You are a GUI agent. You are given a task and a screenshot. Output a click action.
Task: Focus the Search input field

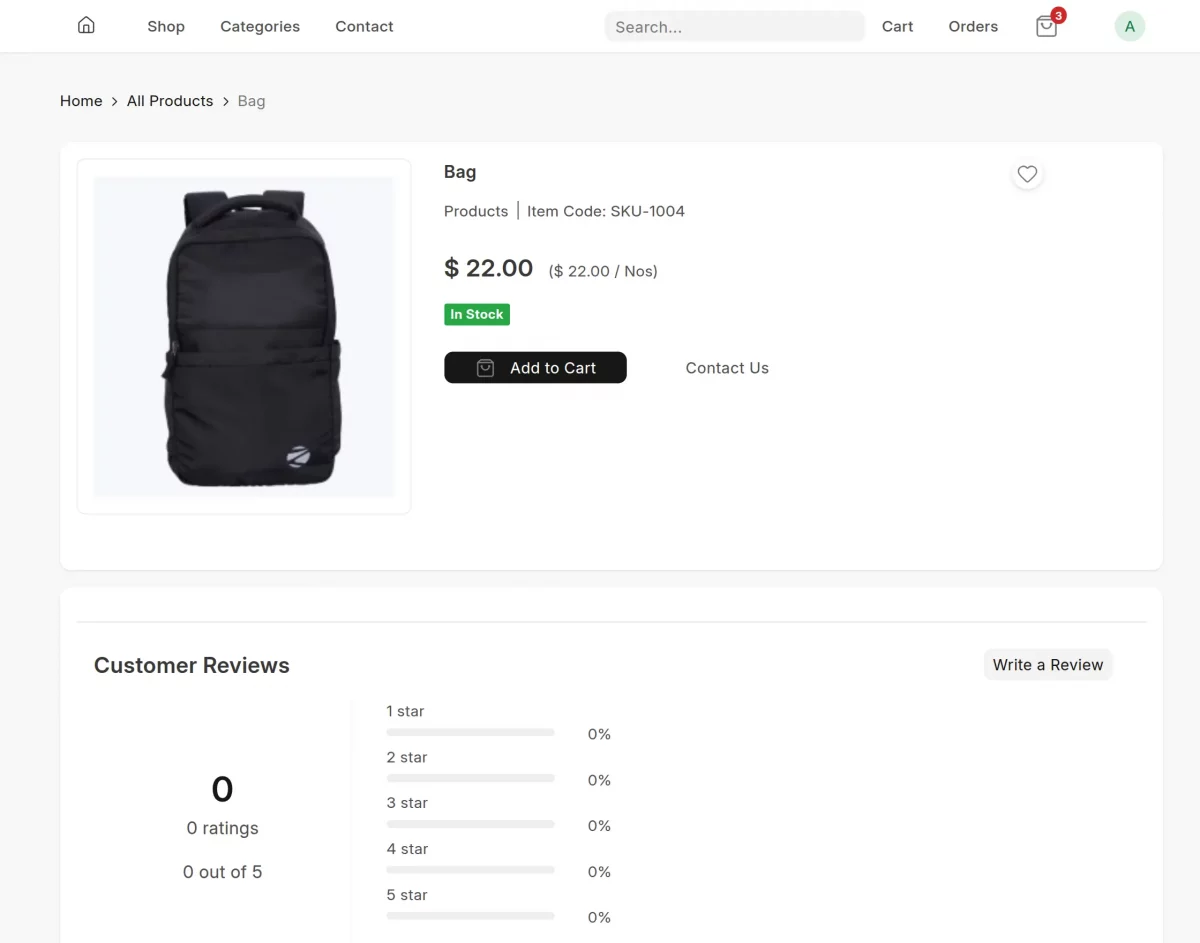(x=735, y=27)
